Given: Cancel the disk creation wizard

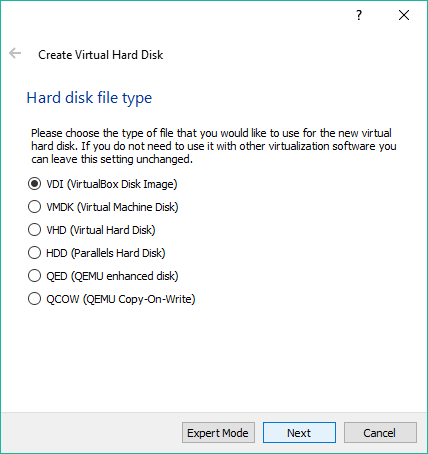Looking at the screenshot, I should (x=380, y=433).
